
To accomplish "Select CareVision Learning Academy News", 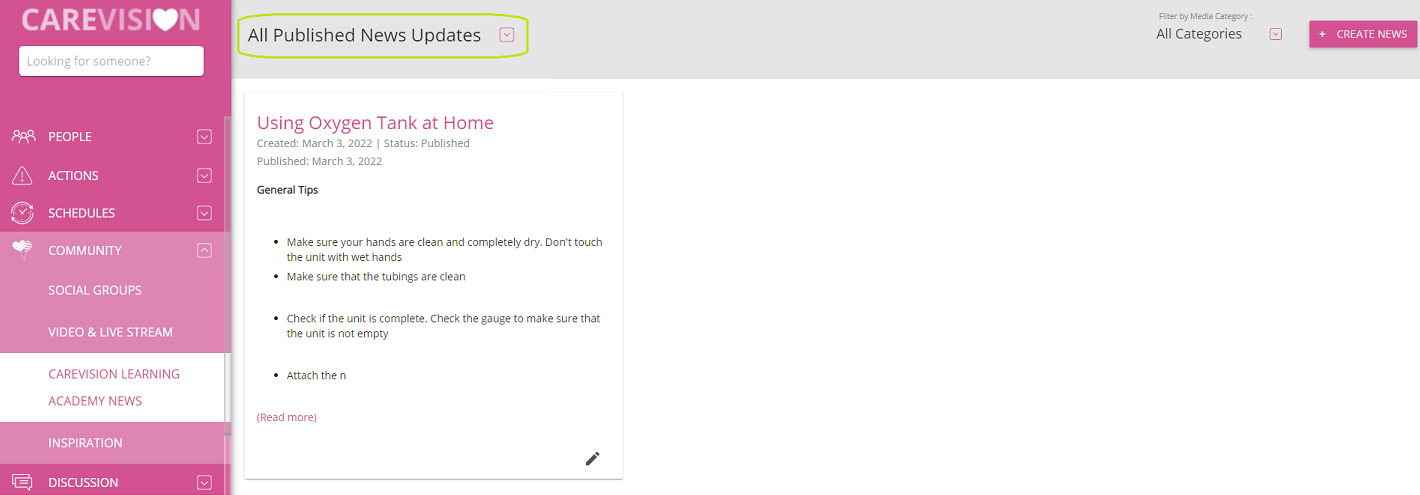I will pos(114,387).
